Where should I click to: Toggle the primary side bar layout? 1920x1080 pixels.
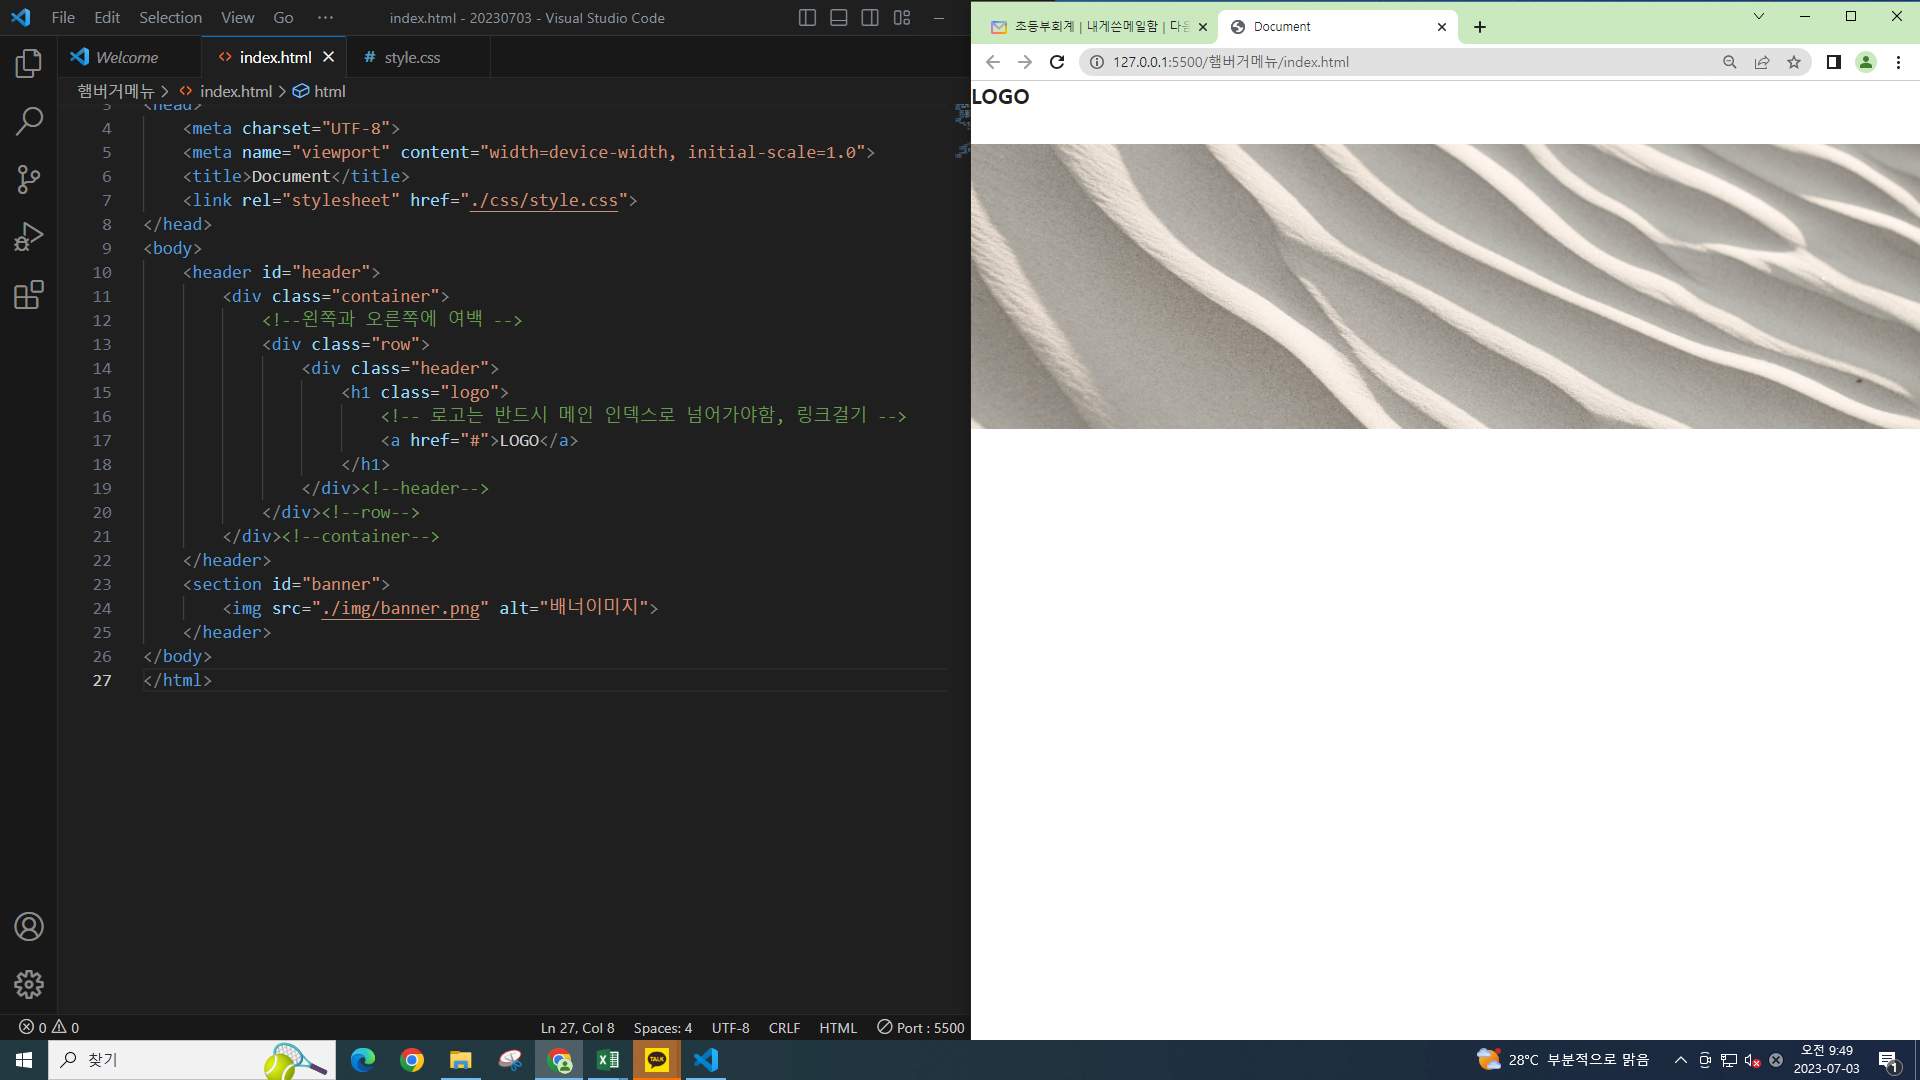coord(807,18)
